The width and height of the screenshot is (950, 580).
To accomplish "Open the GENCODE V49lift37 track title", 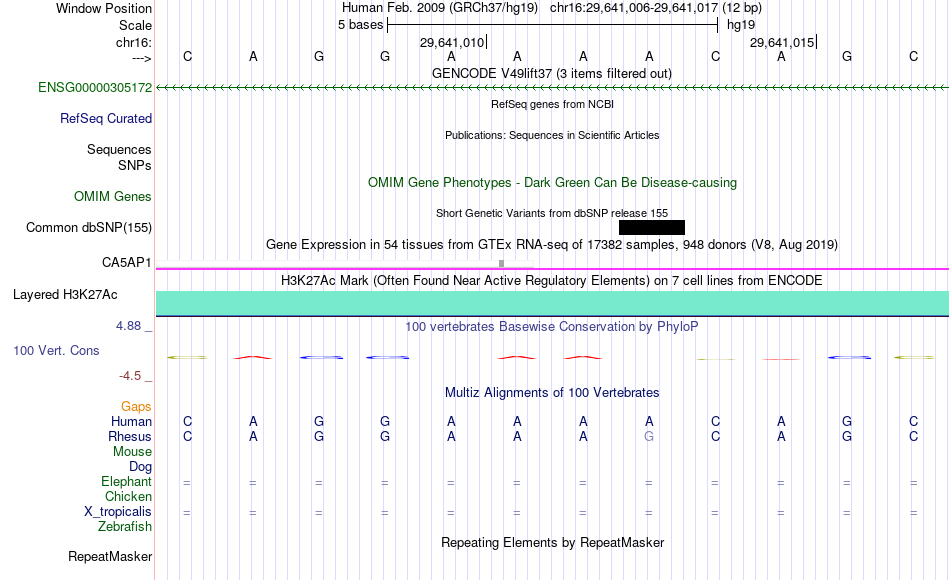I will tap(552, 73).
